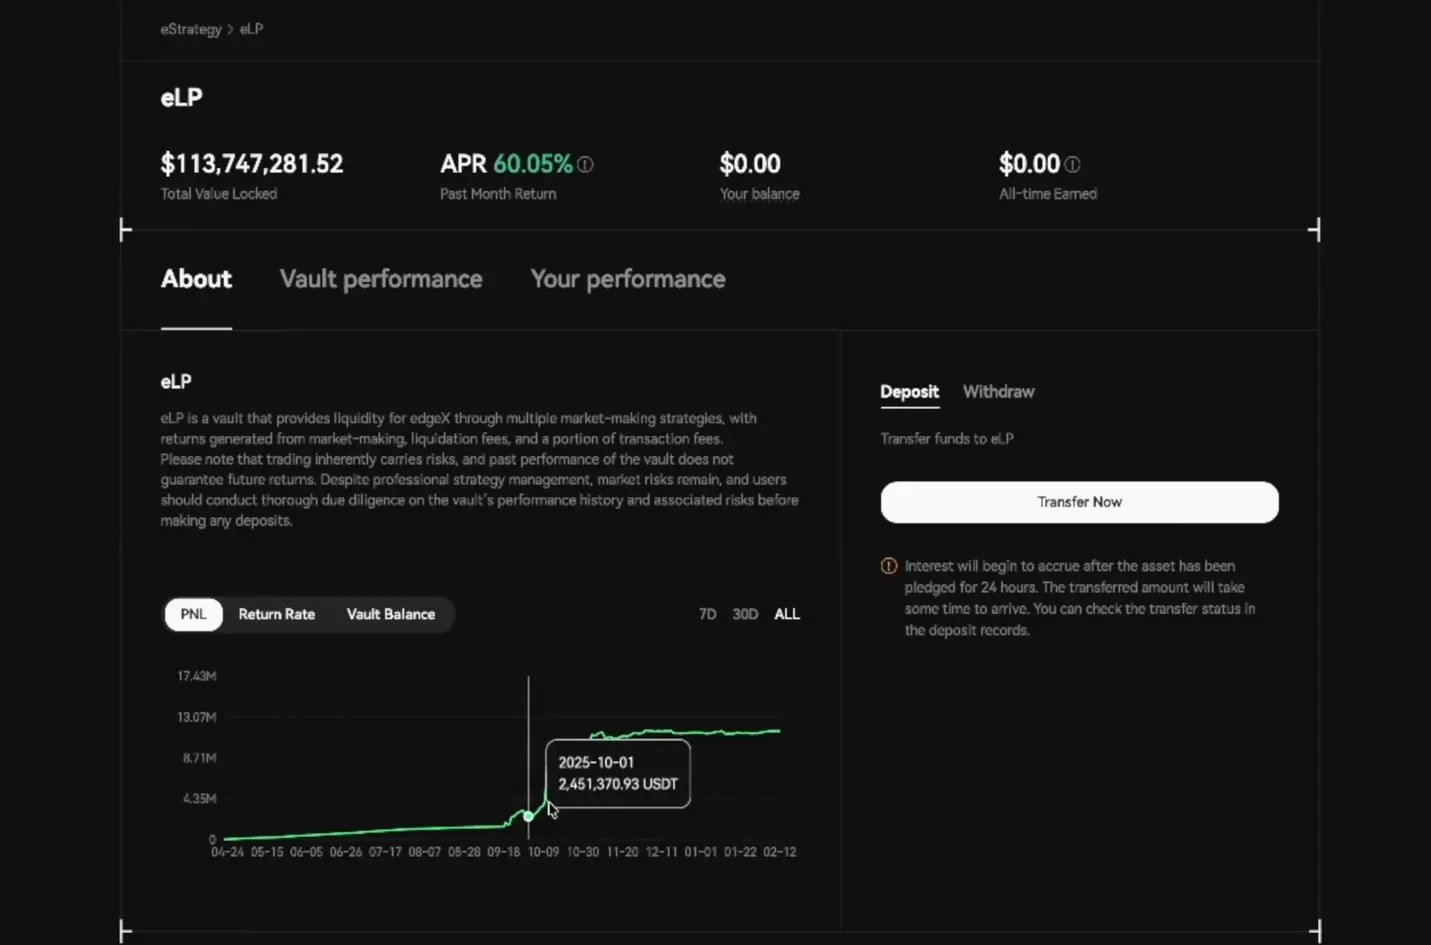
Task: Open the All-time Earned info icon
Action: (1072, 164)
